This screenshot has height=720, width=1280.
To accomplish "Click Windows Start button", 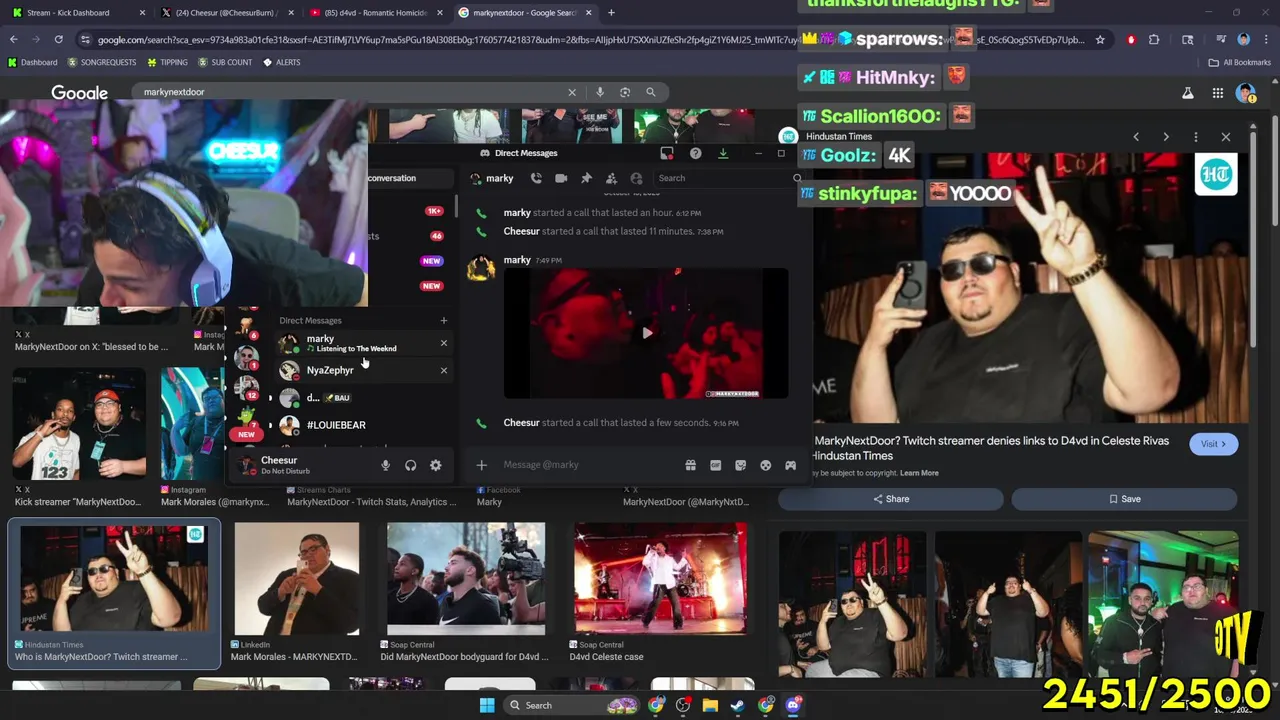I will 487,705.
